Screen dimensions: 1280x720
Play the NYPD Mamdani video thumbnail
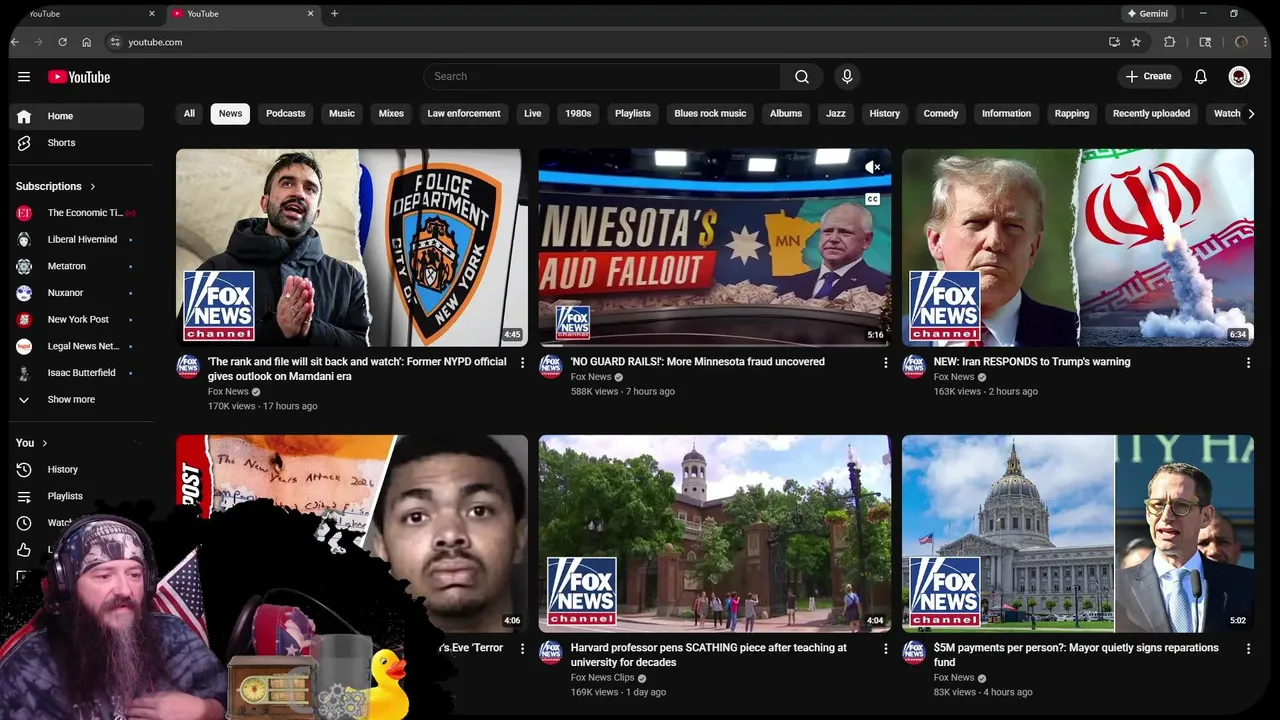coord(352,248)
